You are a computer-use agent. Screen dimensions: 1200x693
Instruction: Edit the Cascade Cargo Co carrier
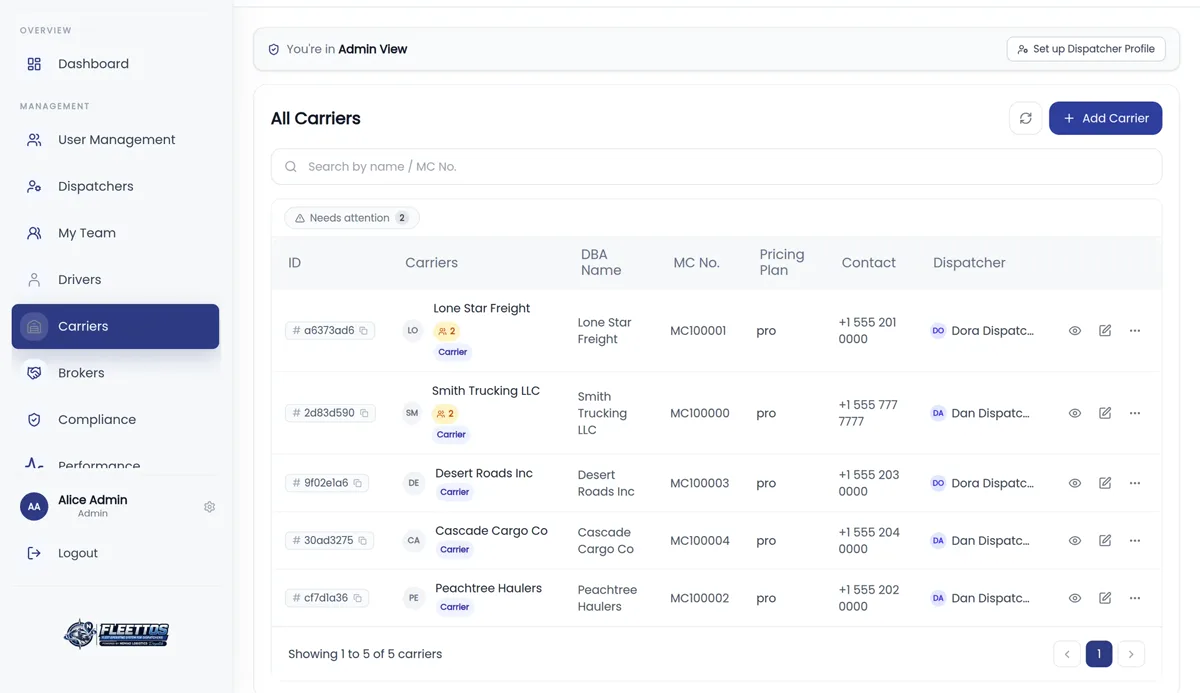[x=1105, y=541]
